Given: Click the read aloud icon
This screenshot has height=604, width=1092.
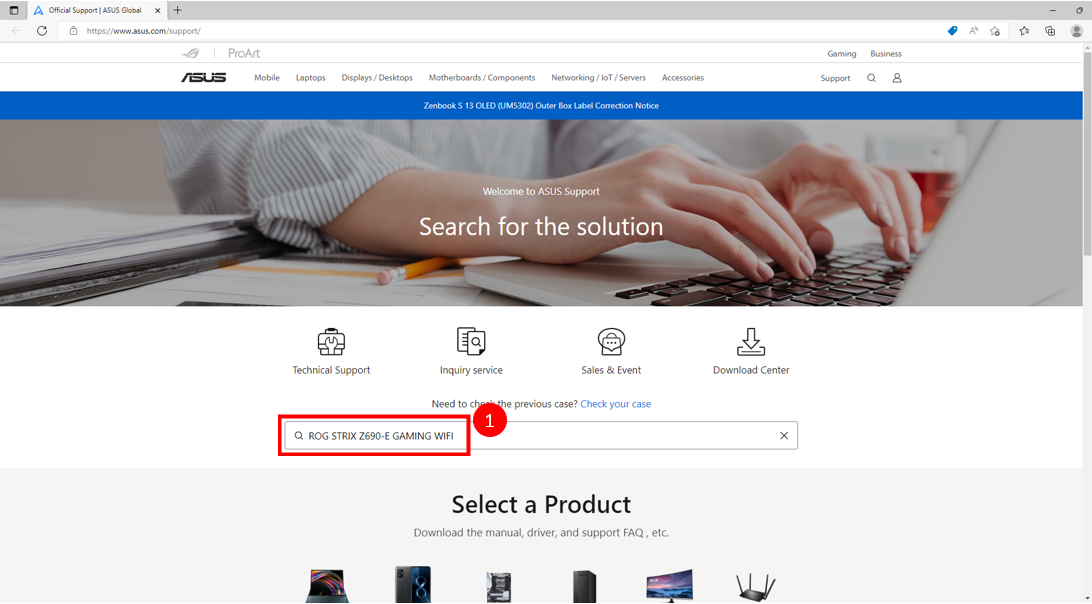Looking at the screenshot, I should pyautogui.click(x=974, y=31).
